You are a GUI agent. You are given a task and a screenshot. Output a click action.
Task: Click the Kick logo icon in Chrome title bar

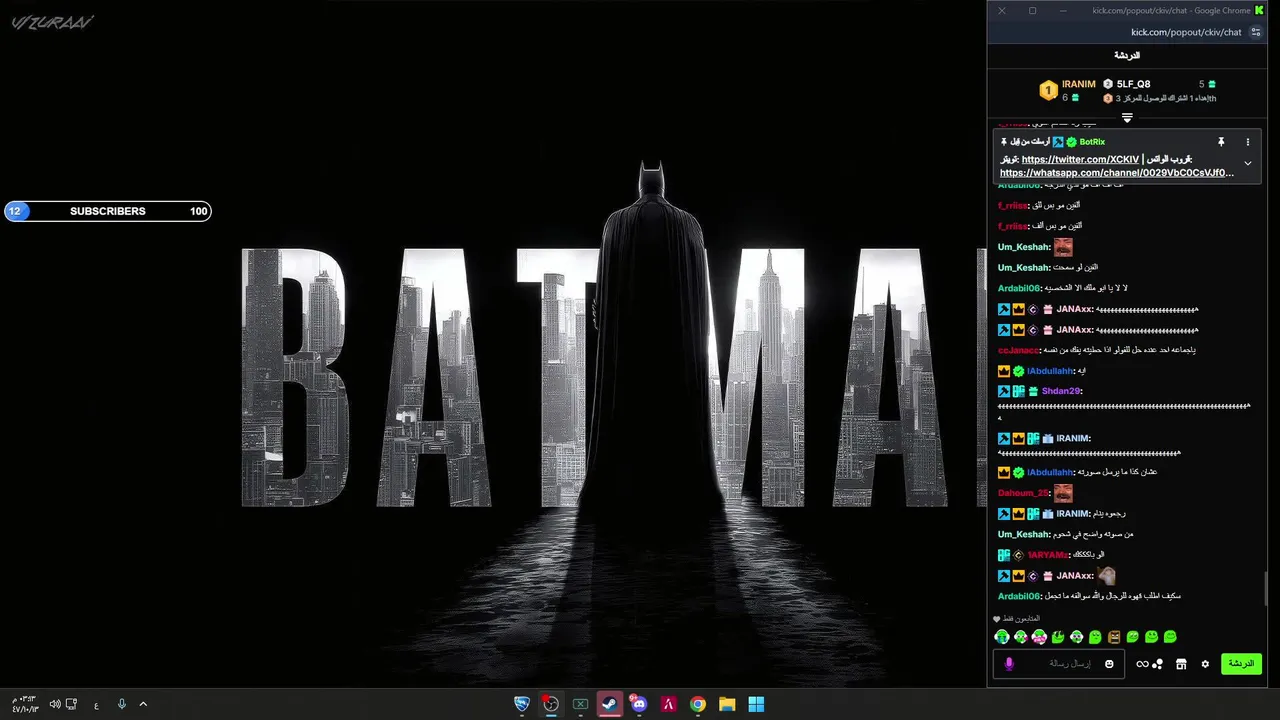[1258, 10]
